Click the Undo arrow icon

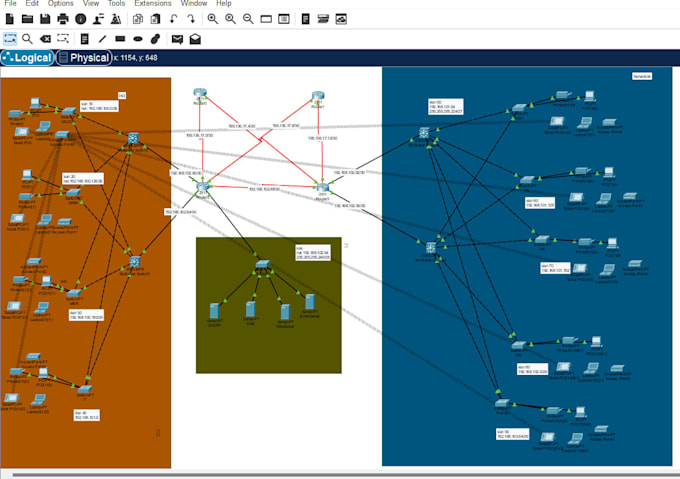point(173,19)
